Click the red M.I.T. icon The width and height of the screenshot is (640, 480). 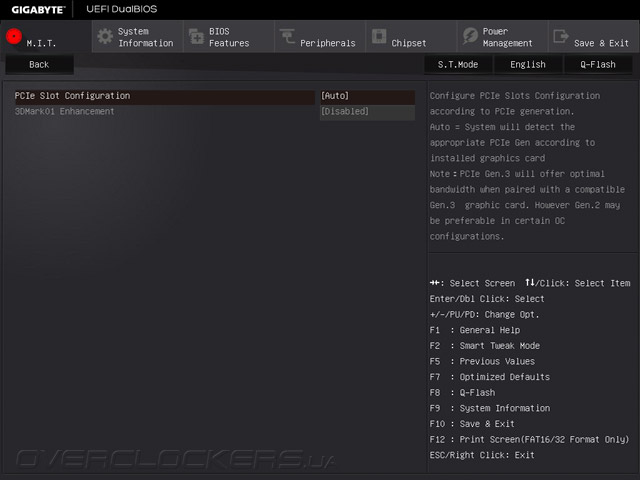point(14,36)
